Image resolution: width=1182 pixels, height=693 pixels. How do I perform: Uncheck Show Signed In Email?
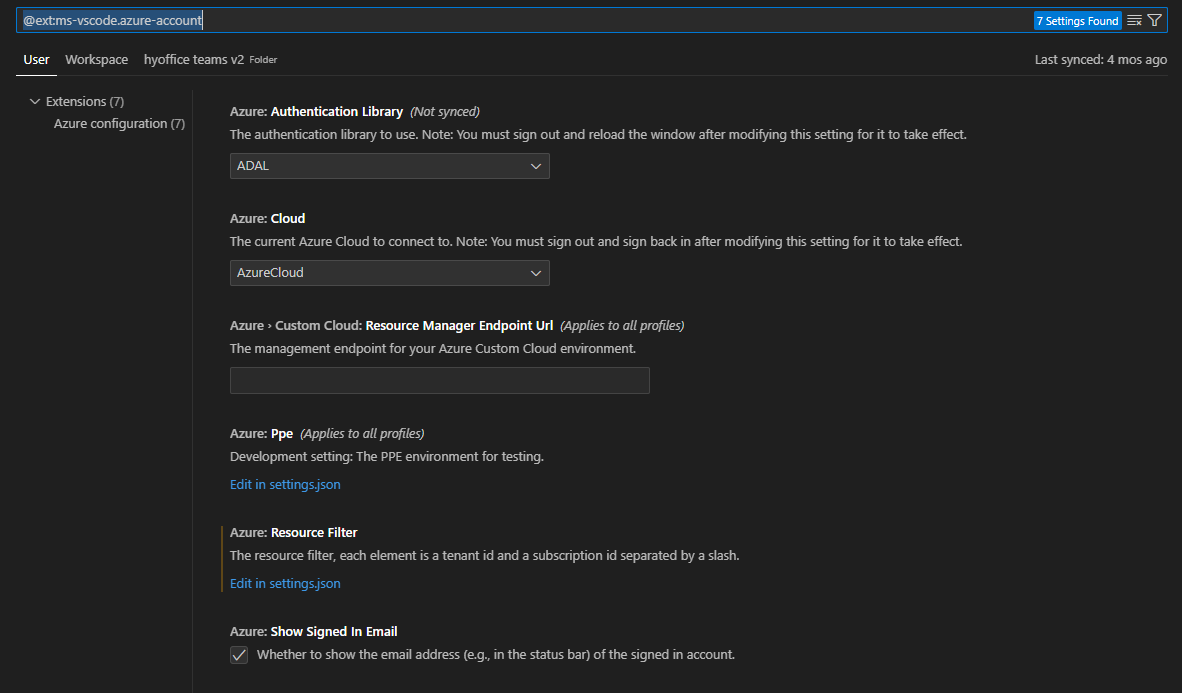pos(239,655)
